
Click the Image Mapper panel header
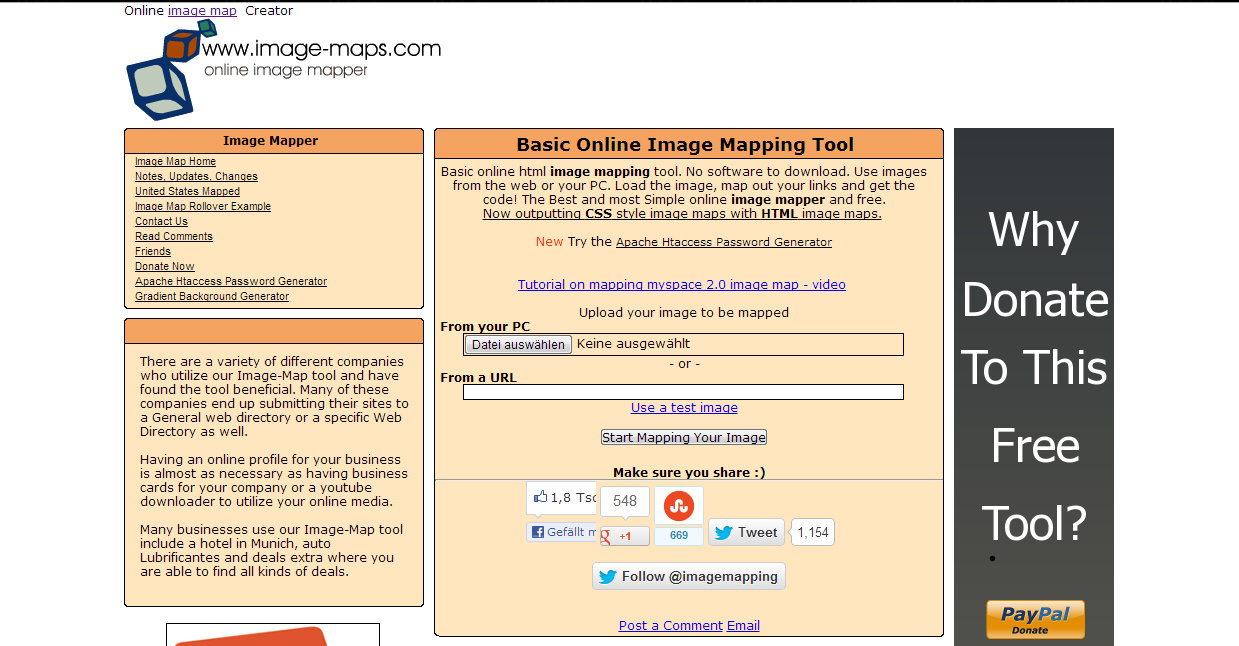click(274, 141)
